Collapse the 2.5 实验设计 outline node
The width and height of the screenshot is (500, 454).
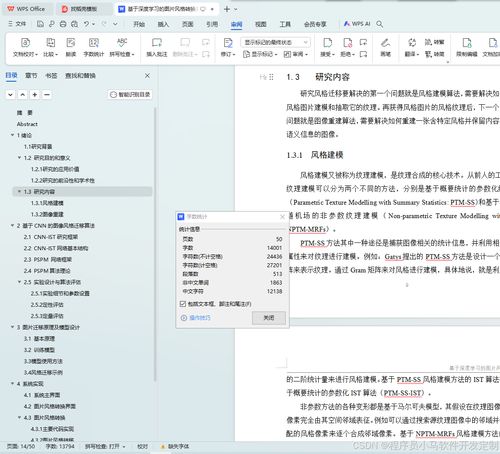[19, 282]
